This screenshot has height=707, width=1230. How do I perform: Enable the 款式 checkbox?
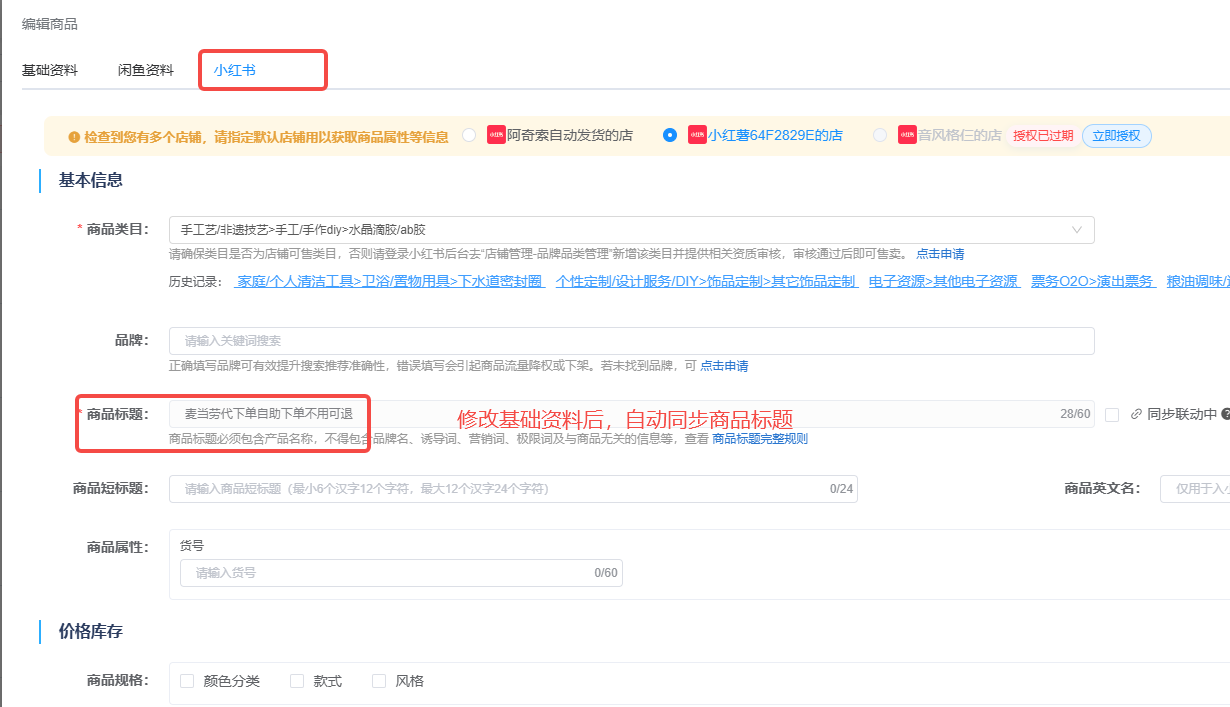pos(297,681)
